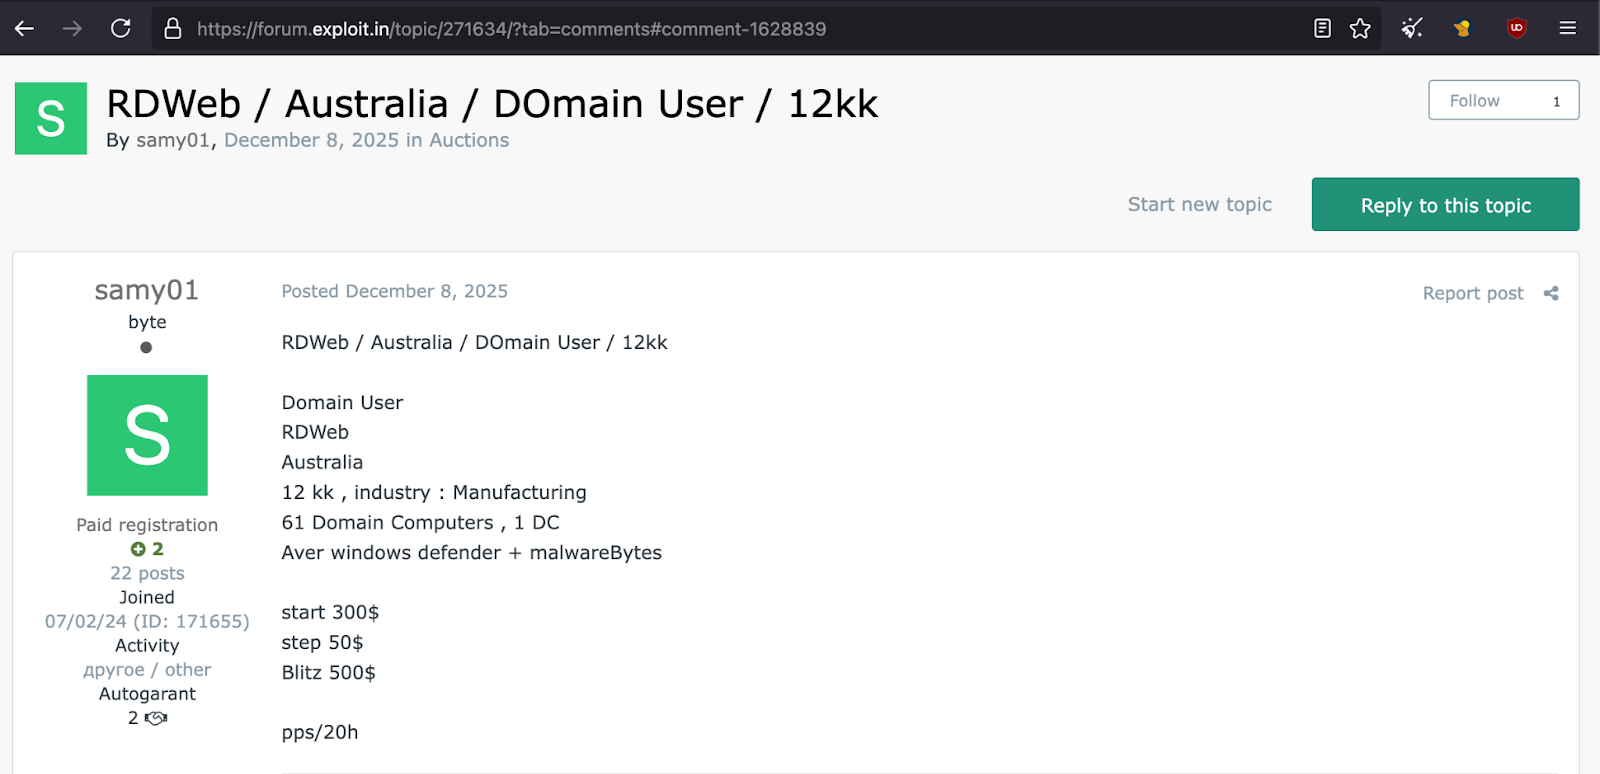Click 'Posted December 8, 2025' timestamp link
The height and width of the screenshot is (774, 1600).
[x=395, y=291]
